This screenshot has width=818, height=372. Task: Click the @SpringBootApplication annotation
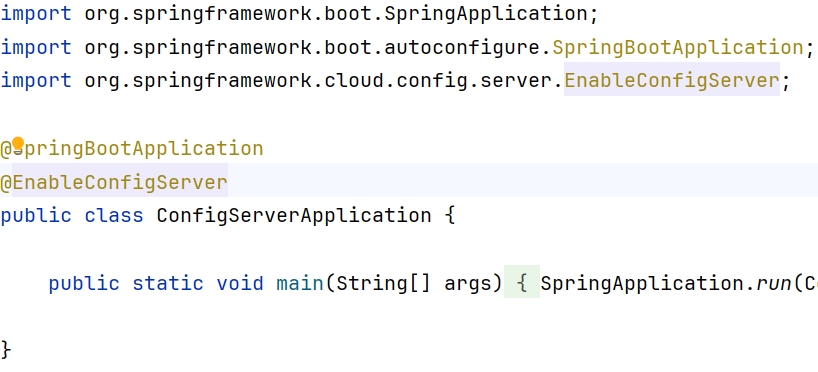tap(132, 149)
